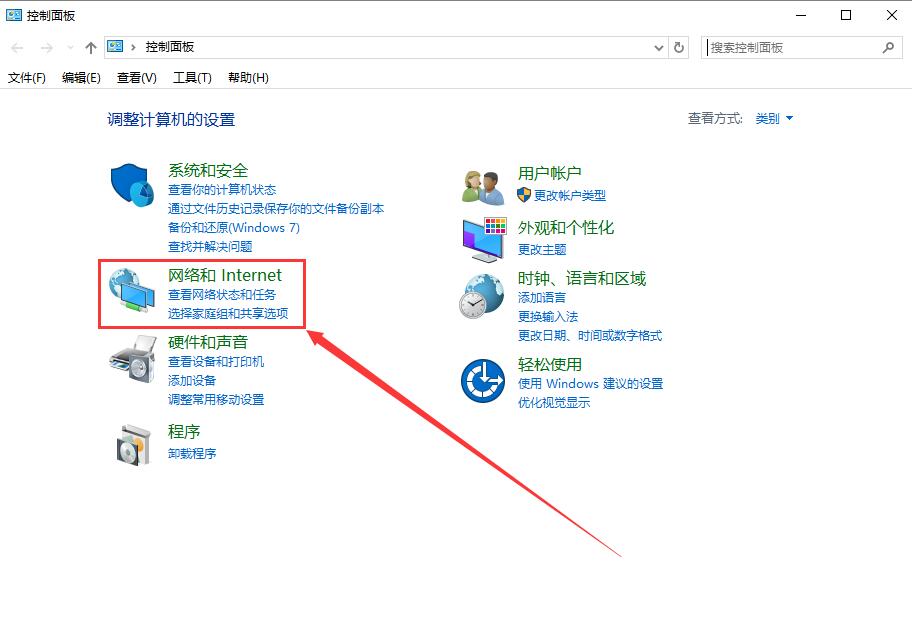Click the 轻松使用 clock-face icon

(x=483, y=380)
